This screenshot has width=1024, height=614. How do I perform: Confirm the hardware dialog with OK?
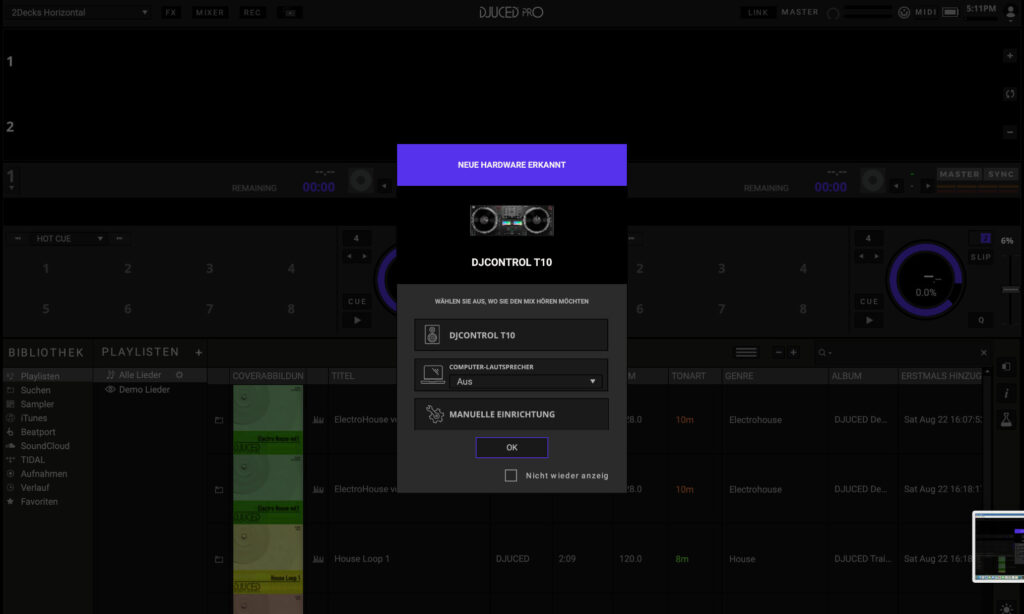[511, 447]
